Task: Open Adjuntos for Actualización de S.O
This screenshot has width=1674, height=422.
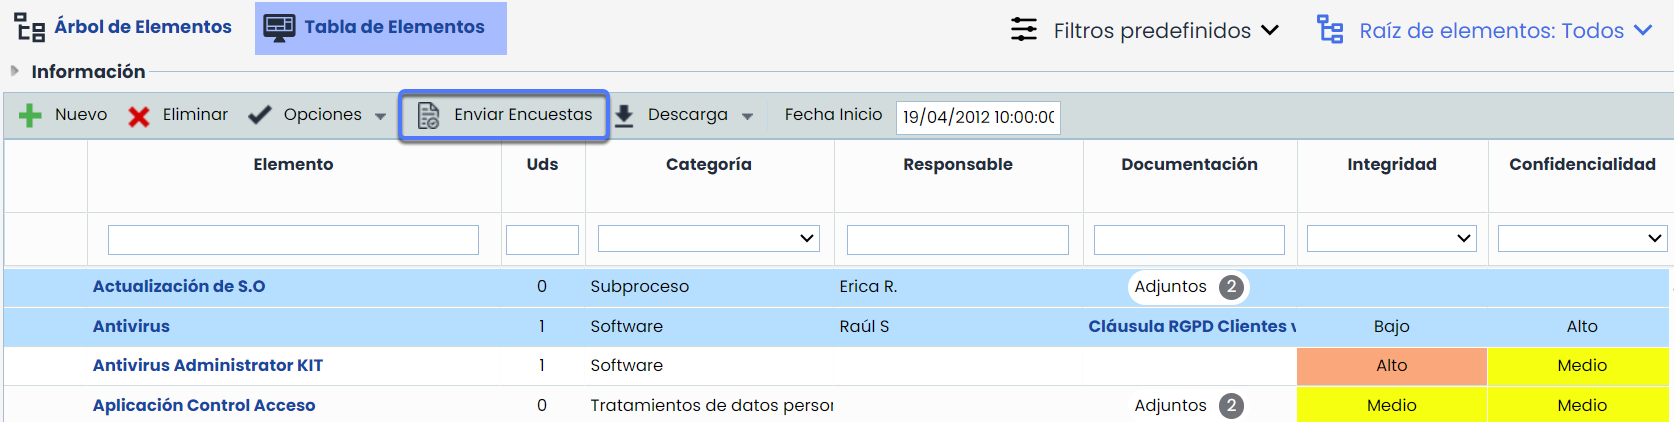Action: [x=1188, y=287]
